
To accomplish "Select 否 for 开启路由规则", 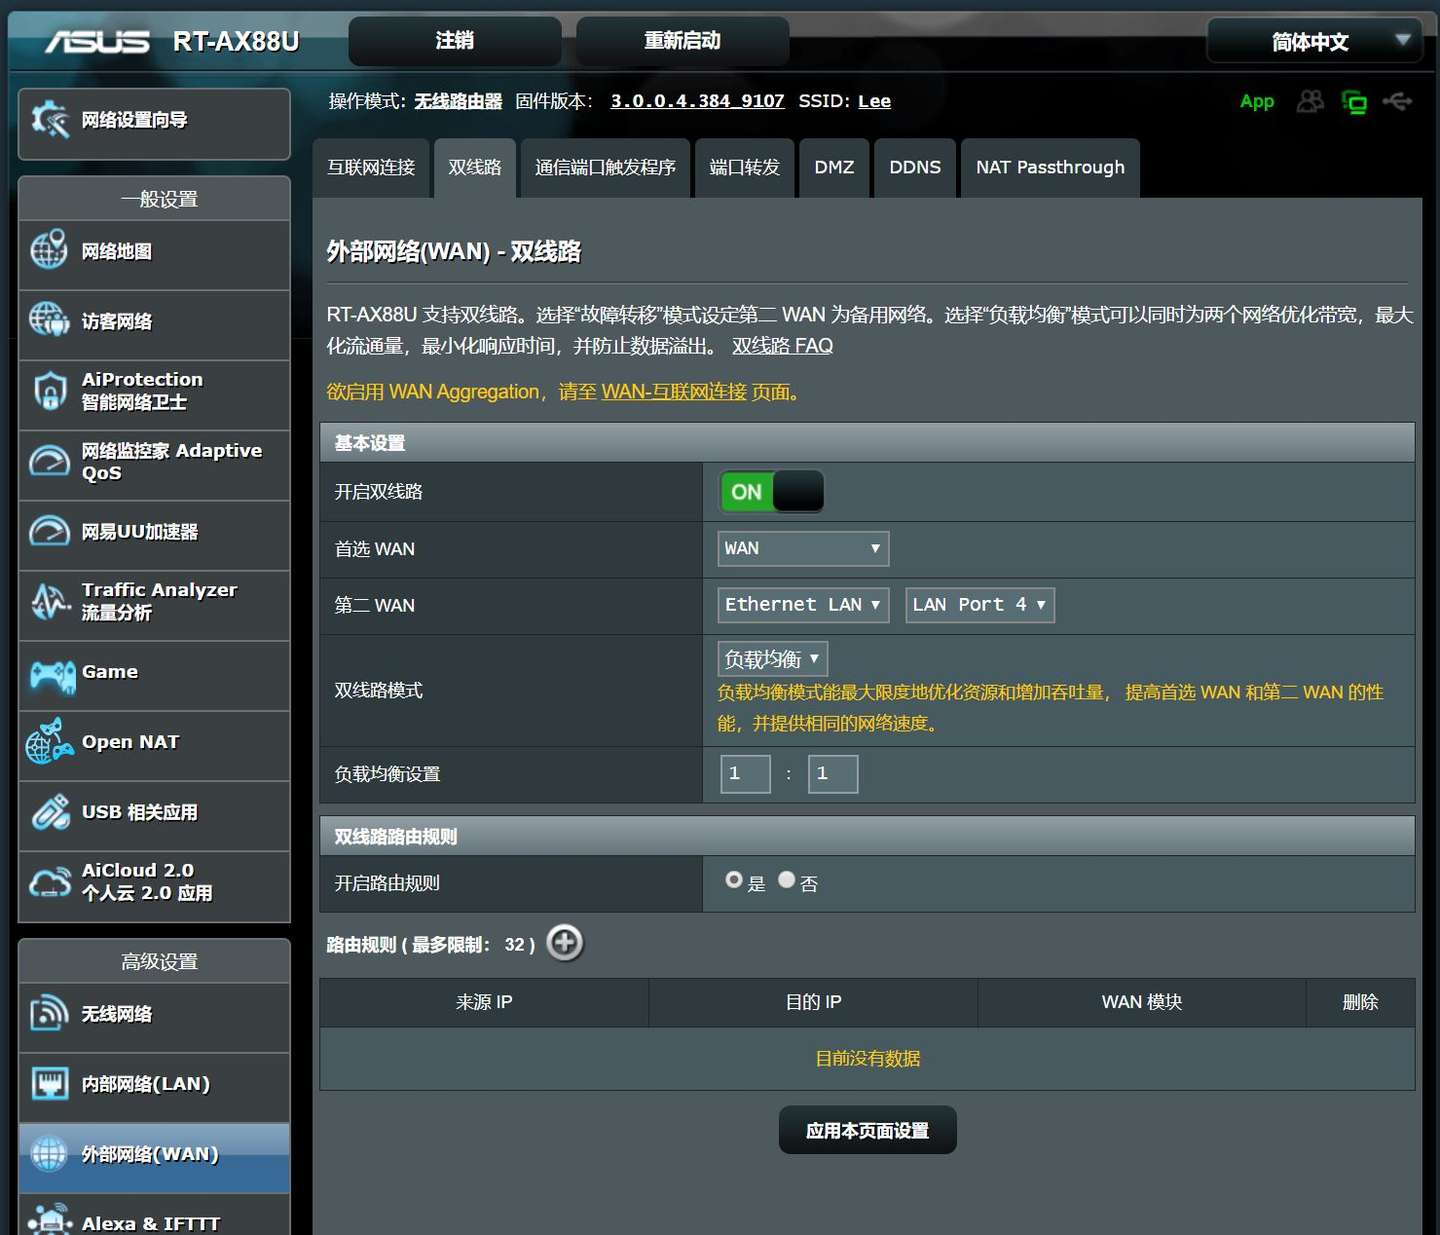I will tap(786, 879).
